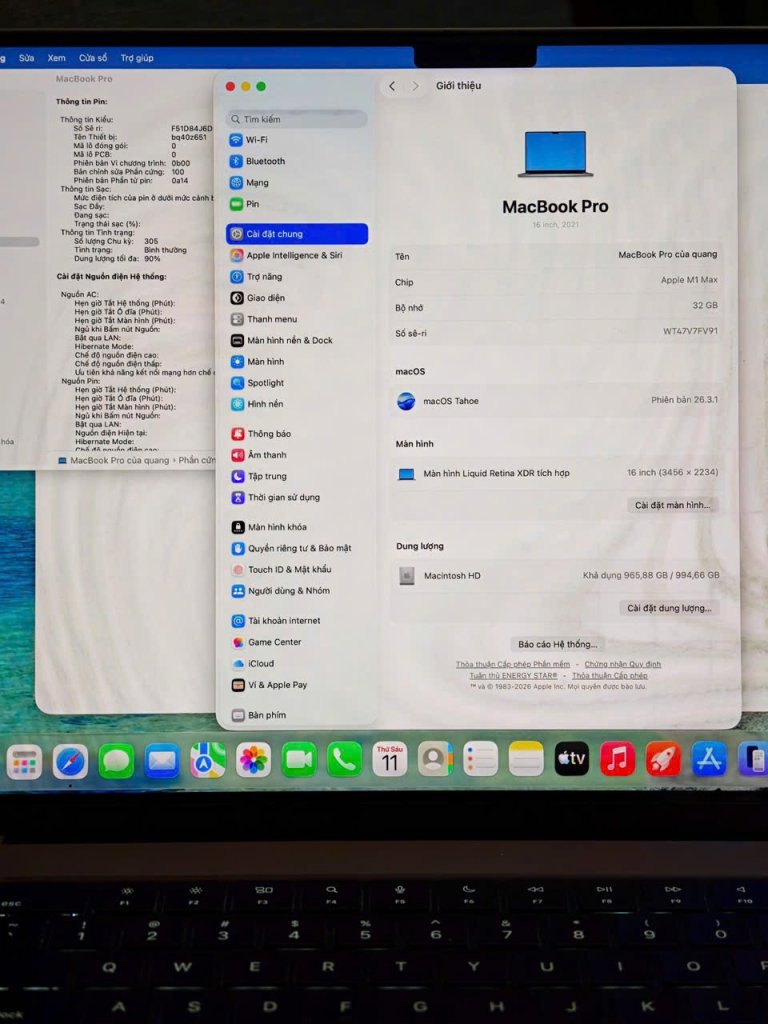Open the Sửa menu in menu bar
Screen dimensions: 768x1024
(x=26, y=58)
